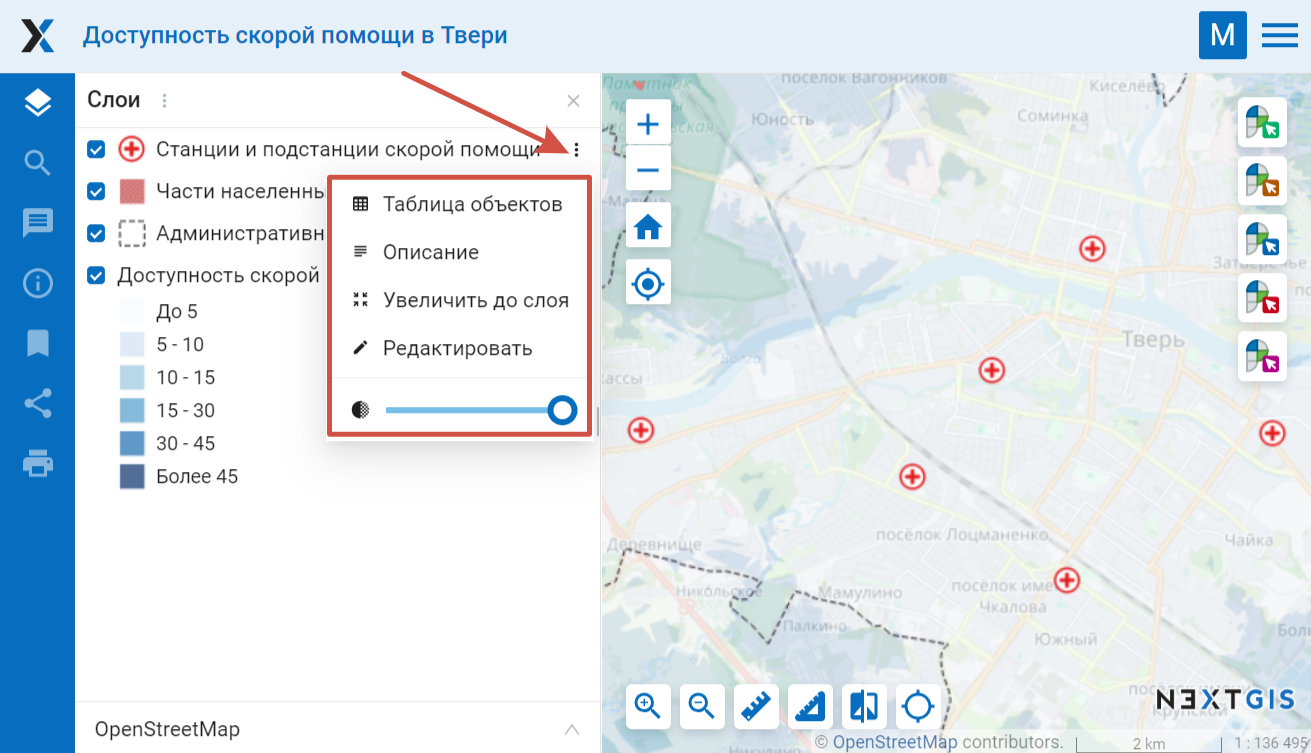Open the hamburger main menu

pyautogui.click(x=1279, y=36)
